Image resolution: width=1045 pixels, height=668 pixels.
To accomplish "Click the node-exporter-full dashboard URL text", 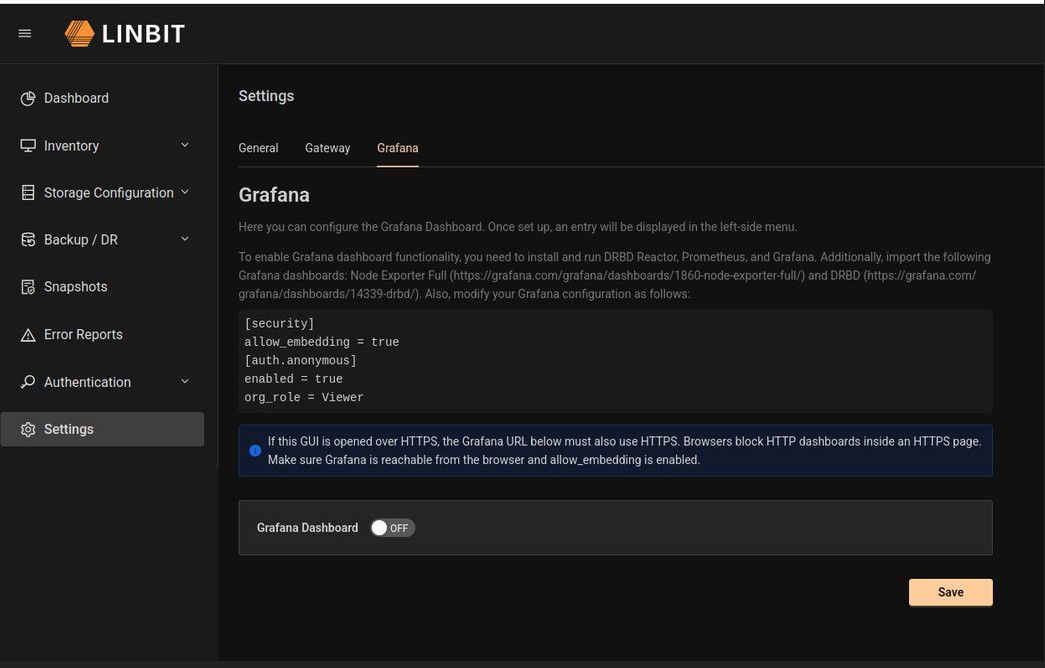I will [628, 275].
